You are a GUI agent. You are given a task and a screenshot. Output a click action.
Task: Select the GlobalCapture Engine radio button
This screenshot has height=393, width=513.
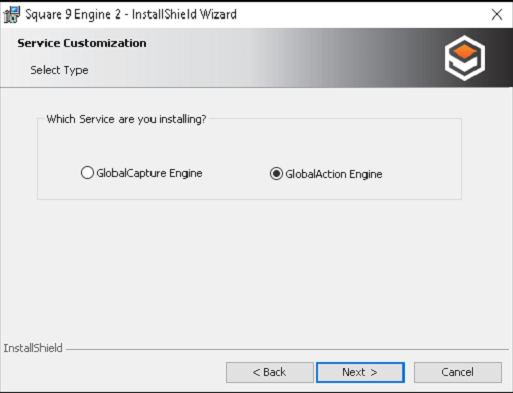(x=87, y=173)
